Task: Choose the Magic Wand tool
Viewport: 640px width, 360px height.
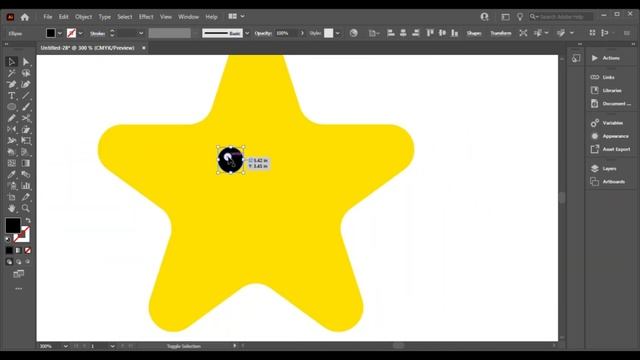Action: pyautogui.click(x=11, y=73)
